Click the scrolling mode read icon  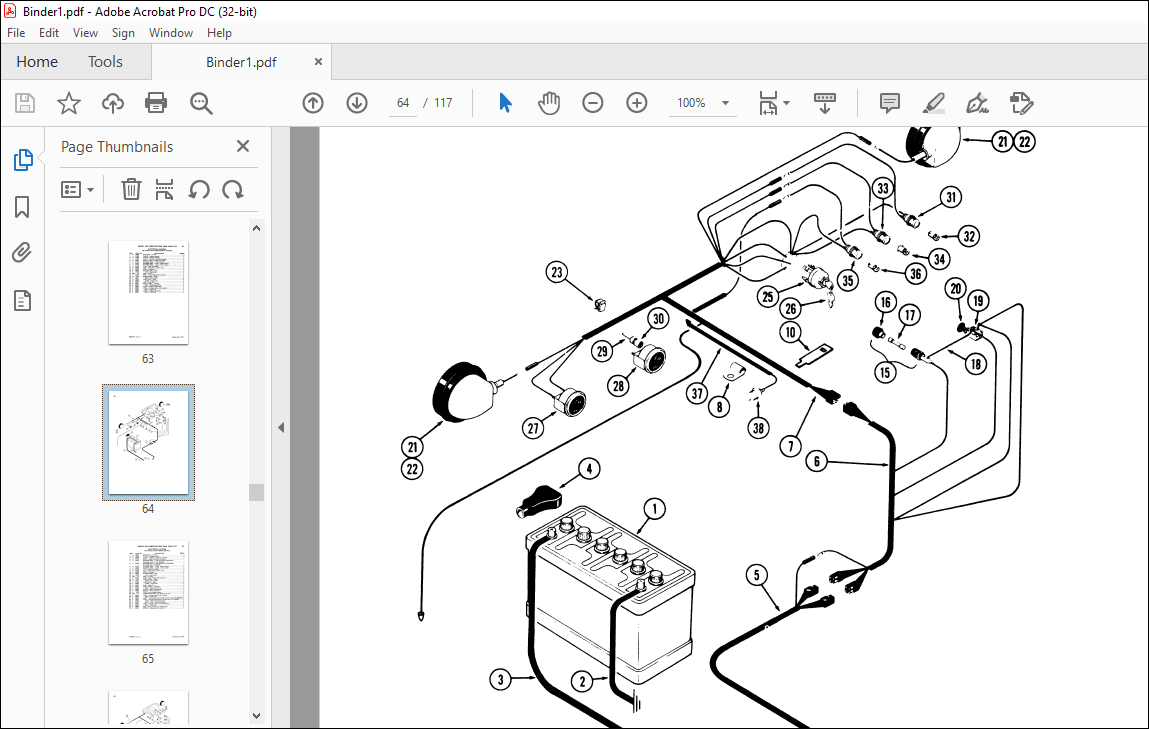[824, 103]
